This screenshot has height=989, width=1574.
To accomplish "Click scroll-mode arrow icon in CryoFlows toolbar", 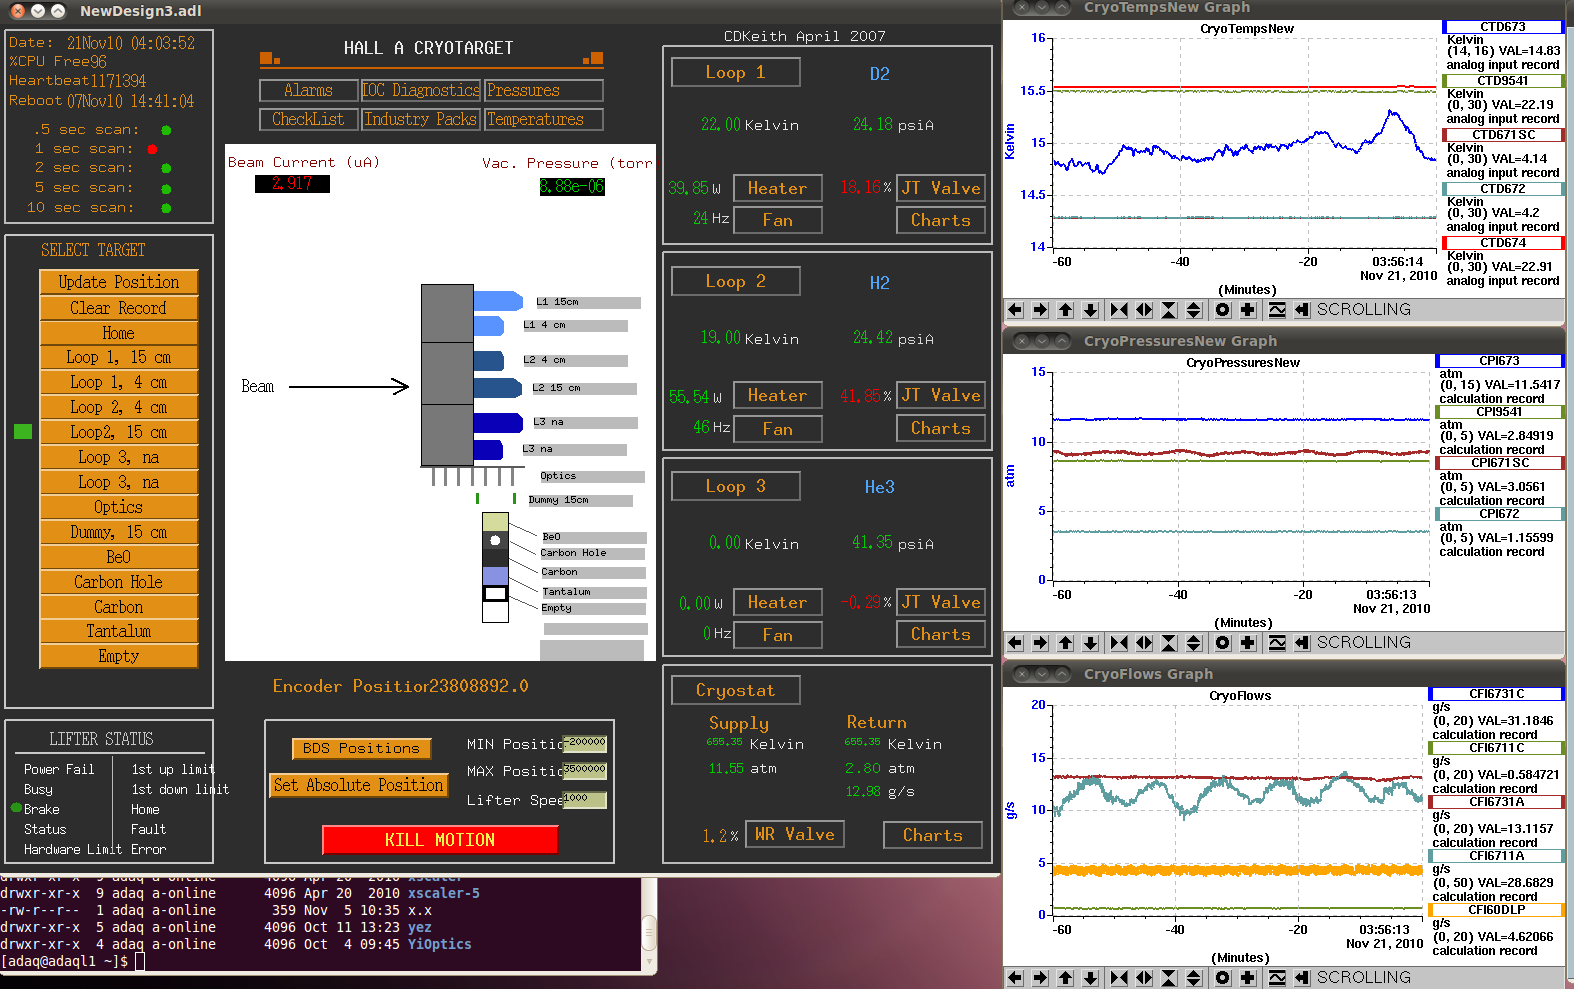I will 1302,978.
